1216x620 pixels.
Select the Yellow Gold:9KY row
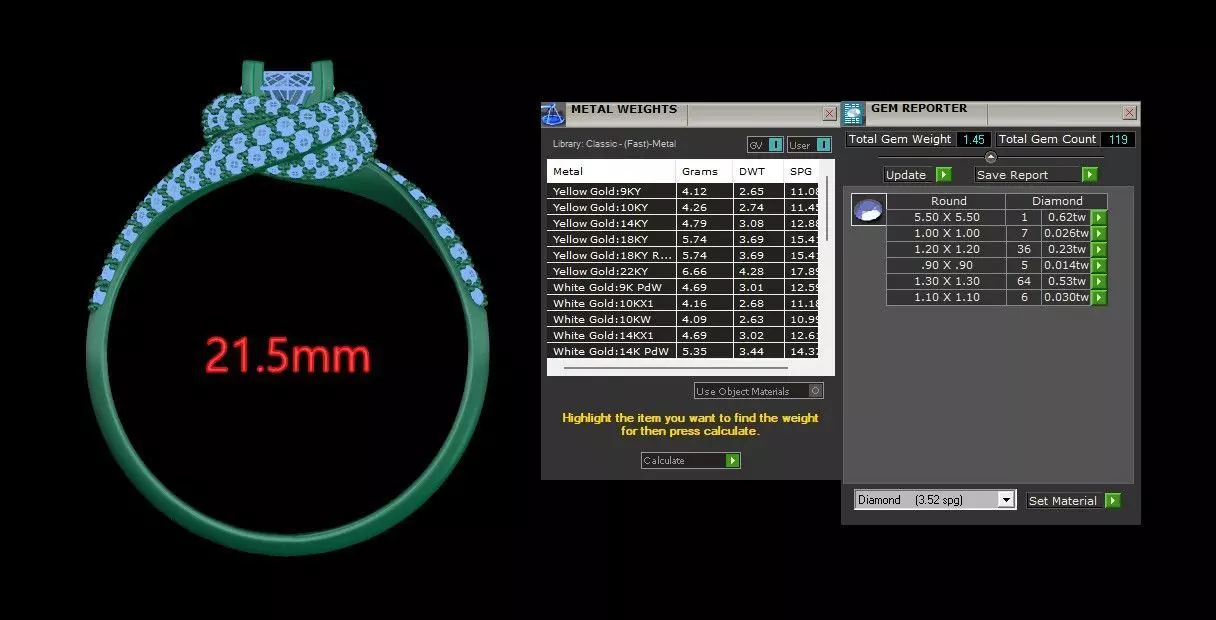(x=682, y=191)
